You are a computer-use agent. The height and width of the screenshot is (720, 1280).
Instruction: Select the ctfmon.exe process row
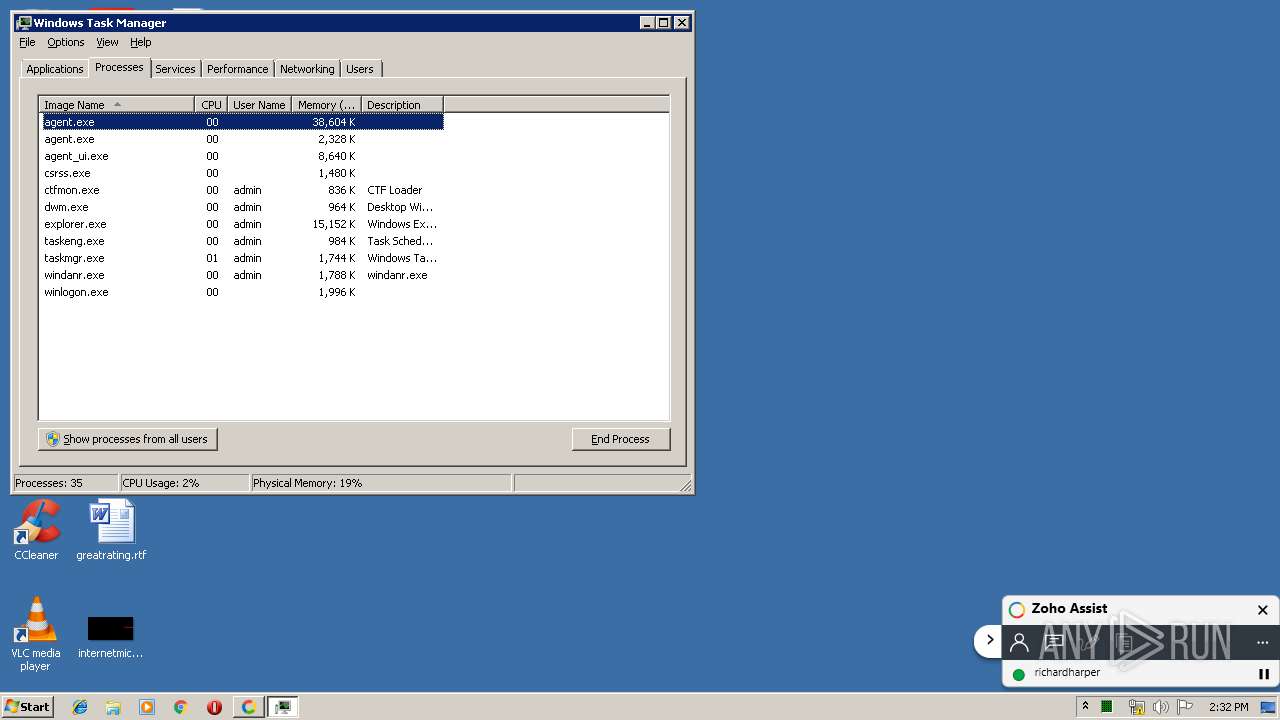pyautogui.click(x=241, y=190)
